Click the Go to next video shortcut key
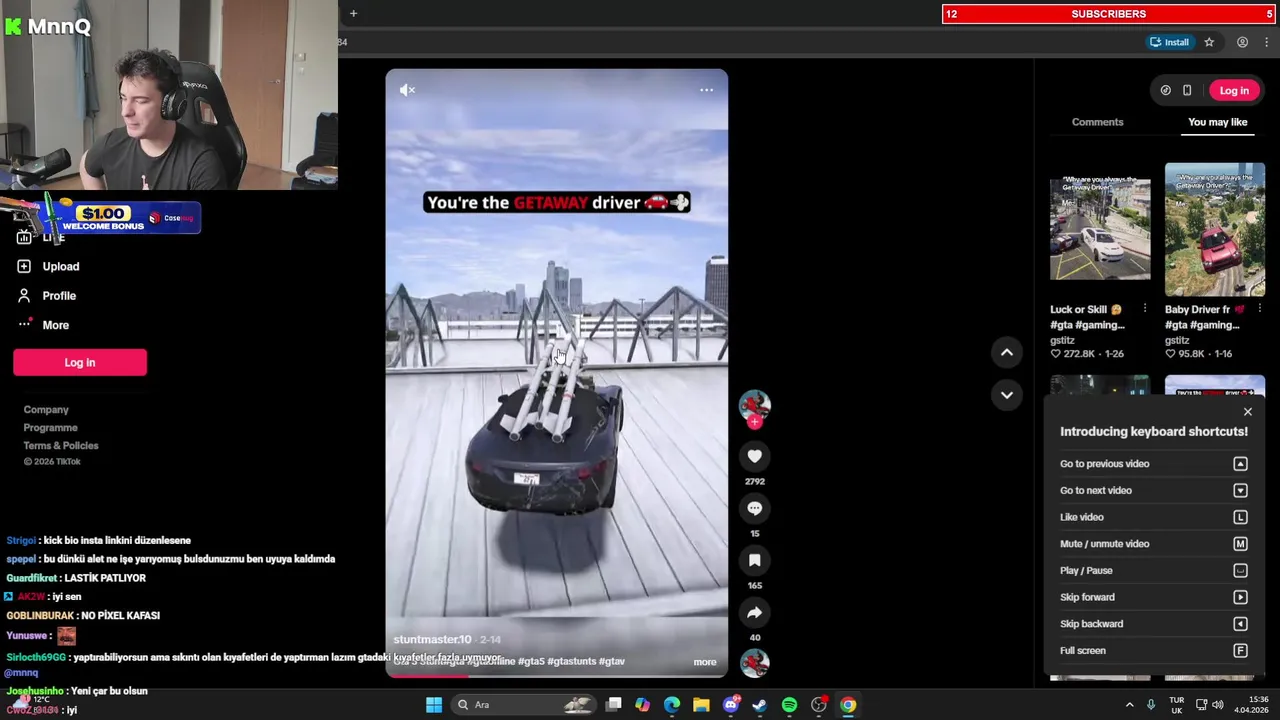The height and width of the screenshot is (720, 1280). (x=1240, y=490)
